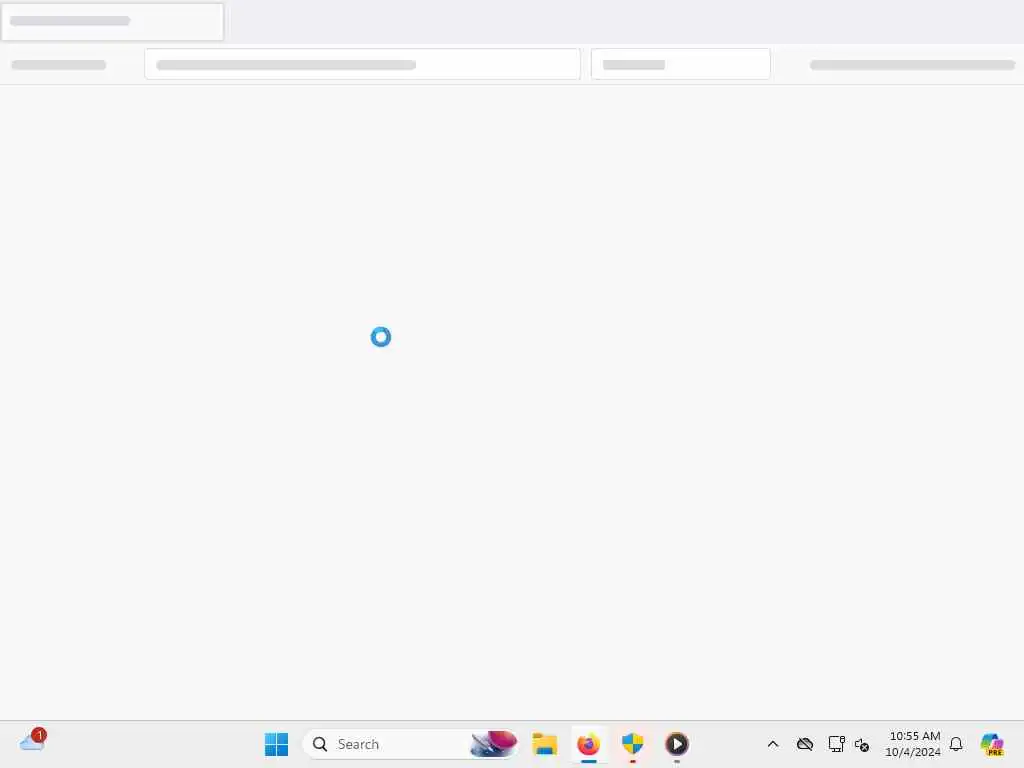1024x768 pixels.
Task: Open the Windows Start menu
Action: pyautogui.click(x=276, y=744)
